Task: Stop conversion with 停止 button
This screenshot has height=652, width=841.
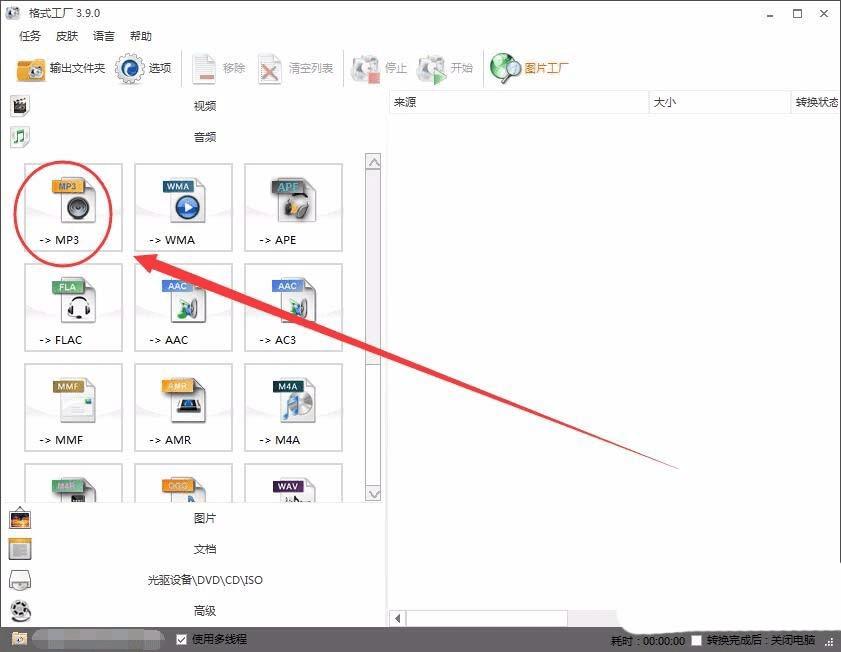Action: [x=379, y=69]
